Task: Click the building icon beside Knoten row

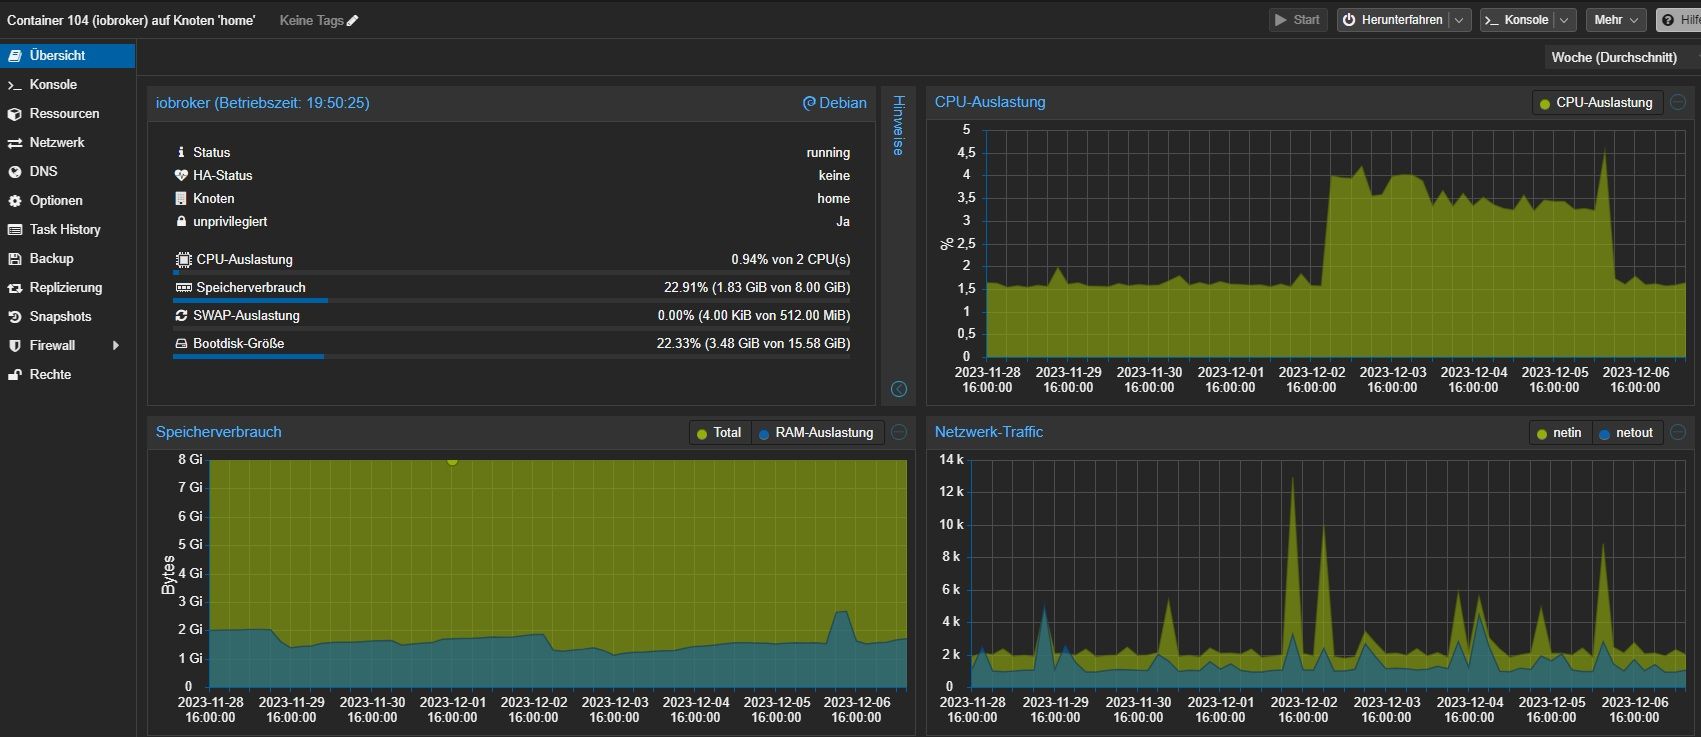Action: (181, 198)
